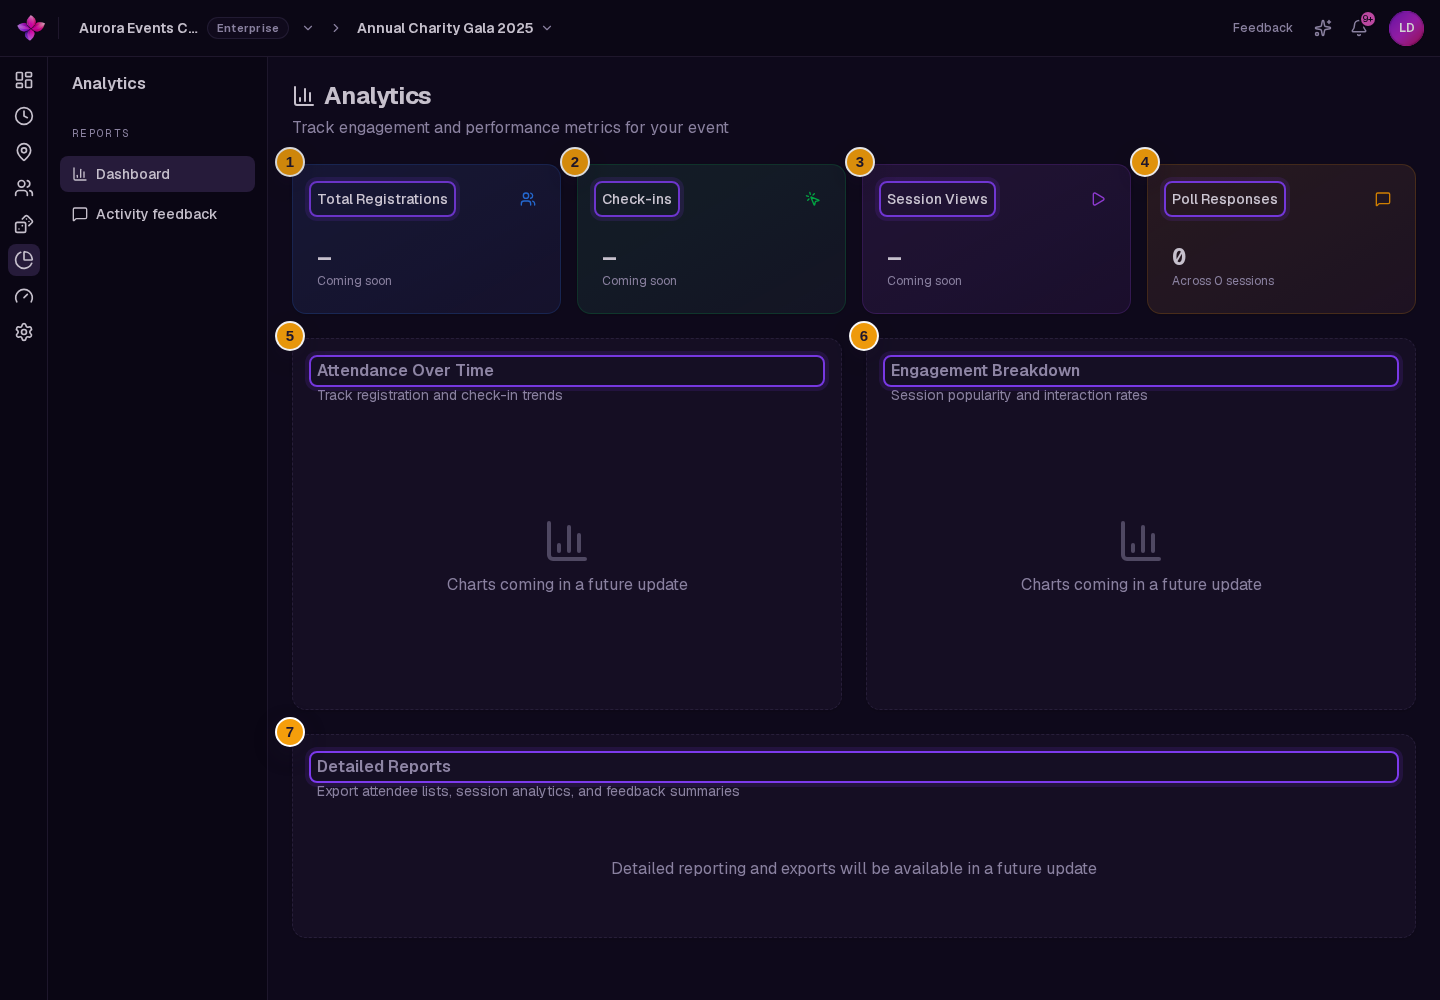Click the "Total Registrations" card title
The width and height of the screenshot is (1440, 1000).
tap(382, 199)
